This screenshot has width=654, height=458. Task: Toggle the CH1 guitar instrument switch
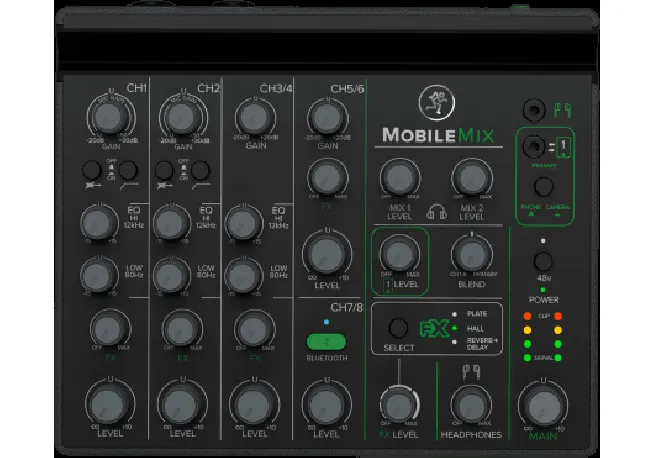(92, 170)
